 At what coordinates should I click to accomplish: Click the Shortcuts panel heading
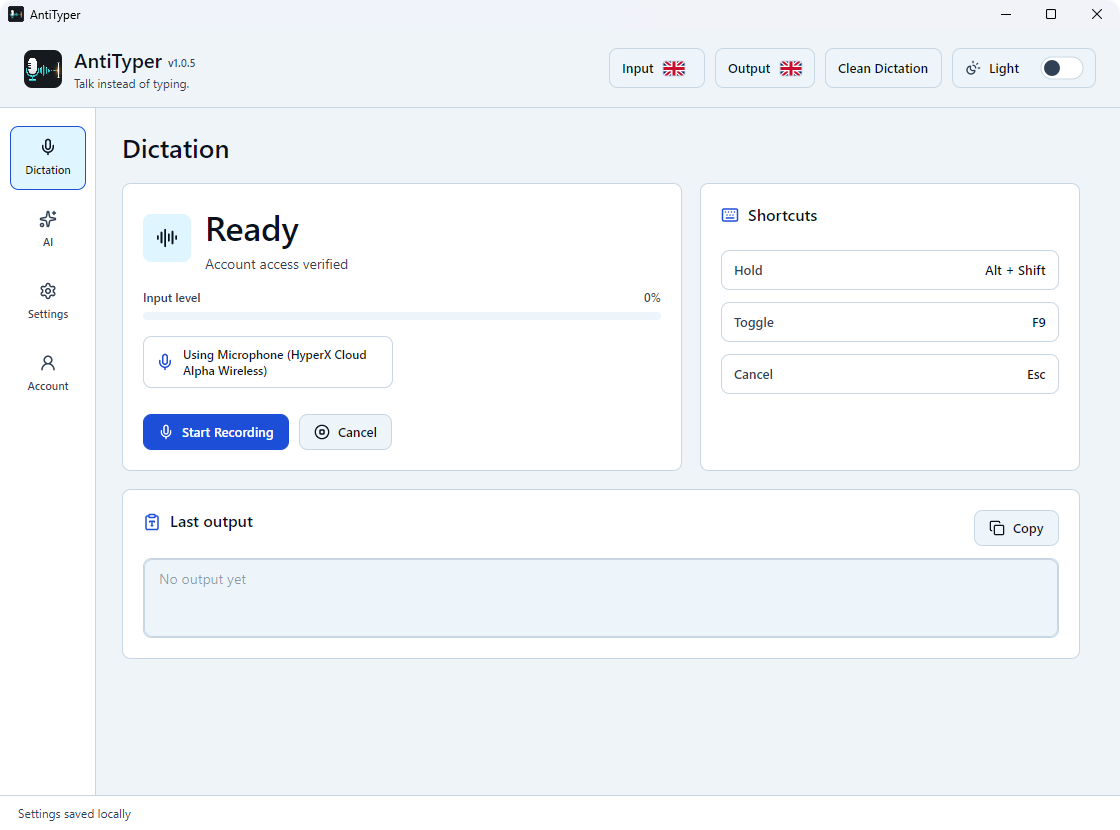tap(782, 216)
